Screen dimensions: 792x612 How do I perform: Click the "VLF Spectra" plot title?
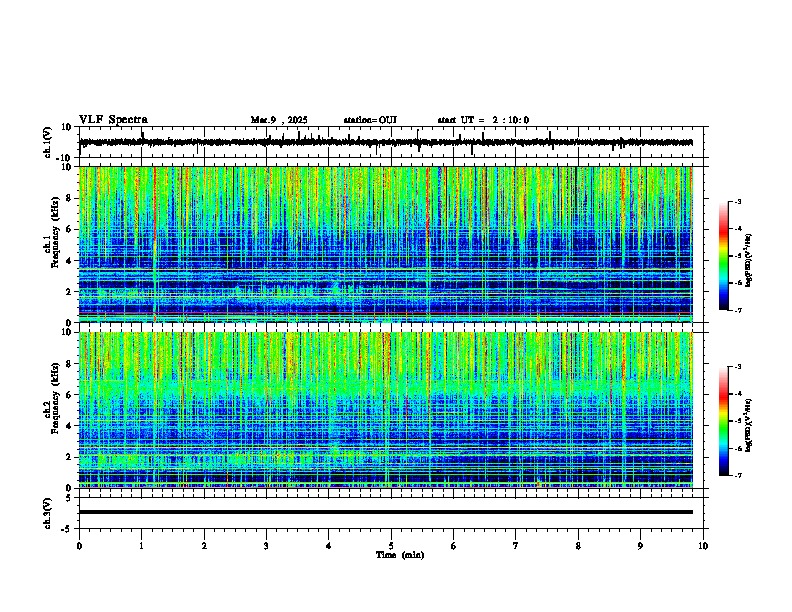[x=113, y=120]
